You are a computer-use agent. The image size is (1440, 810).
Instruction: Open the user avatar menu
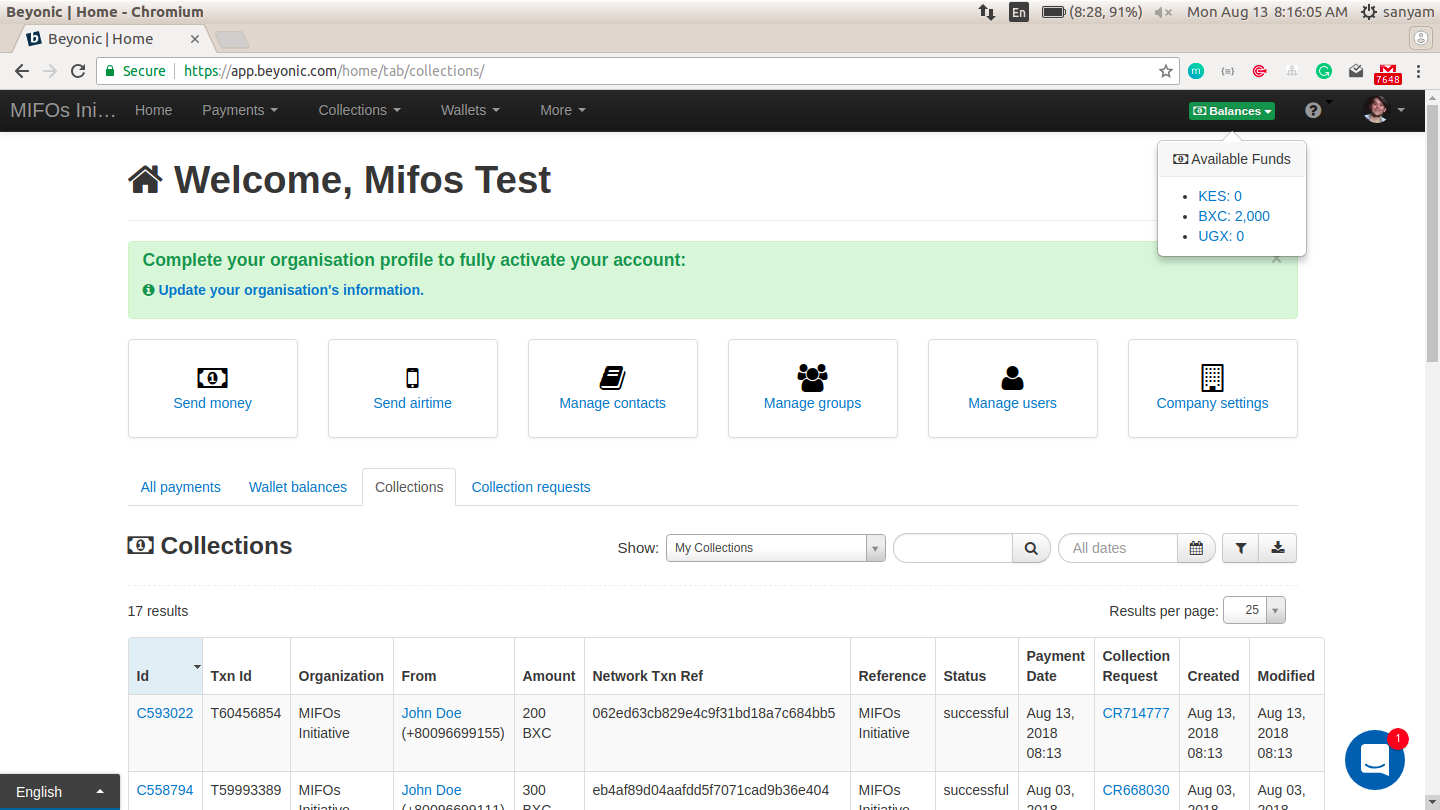click(1384, 110)
